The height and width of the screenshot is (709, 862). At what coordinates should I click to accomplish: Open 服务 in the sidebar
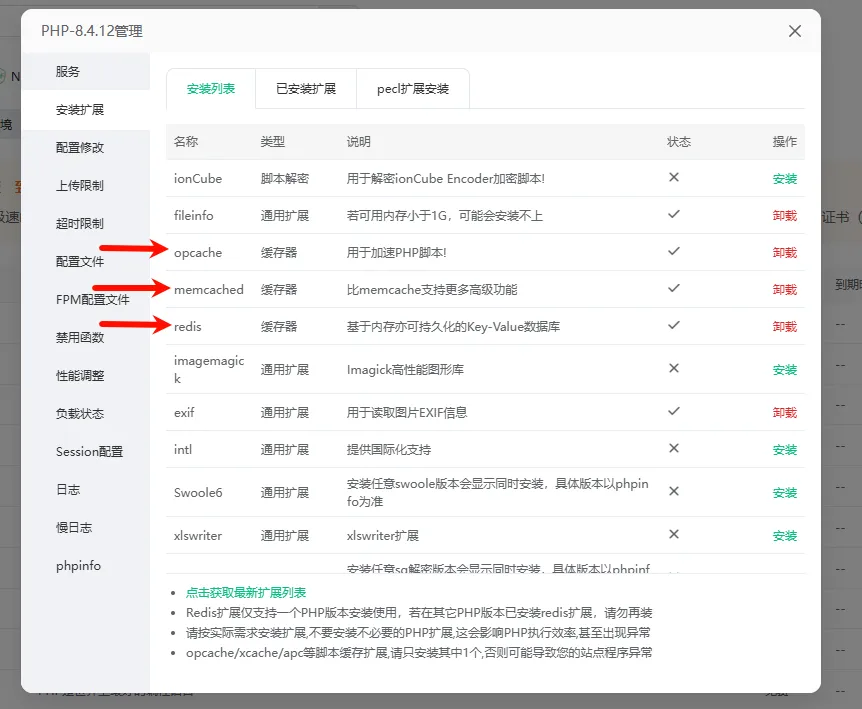(x=68, y=72)
